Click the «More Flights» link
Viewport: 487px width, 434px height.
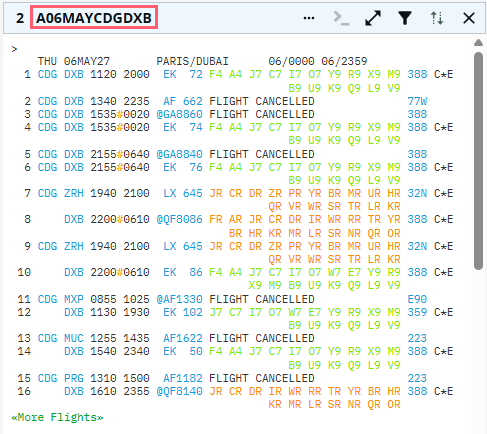coord(57,417)
